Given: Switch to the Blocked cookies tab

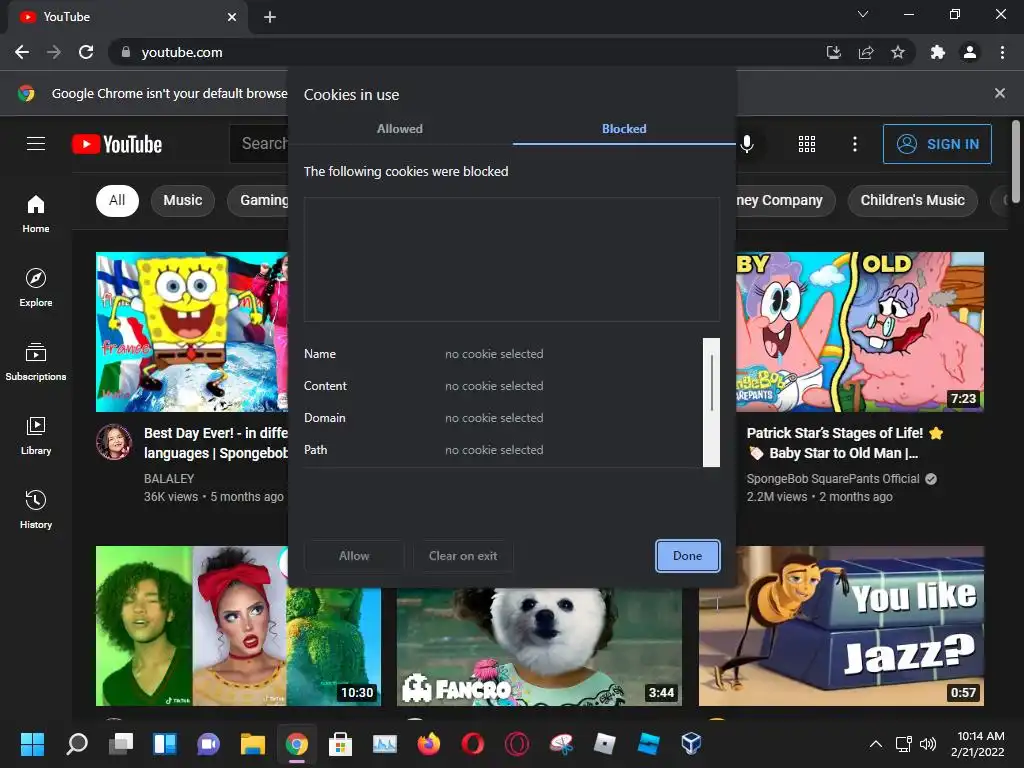Looking at the screenshot, I should coord(624,129).
